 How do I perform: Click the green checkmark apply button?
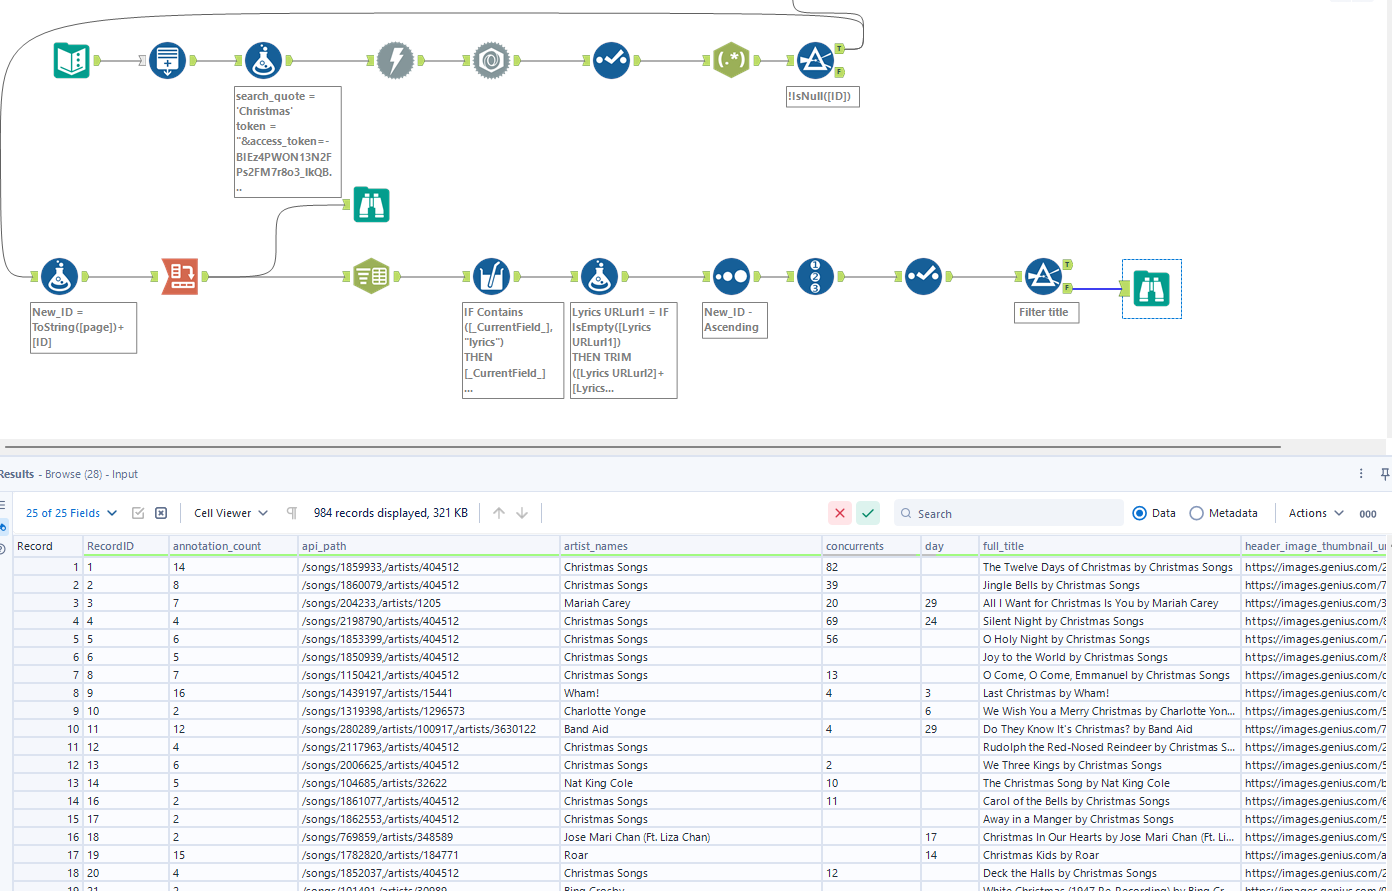coord(868,513)
